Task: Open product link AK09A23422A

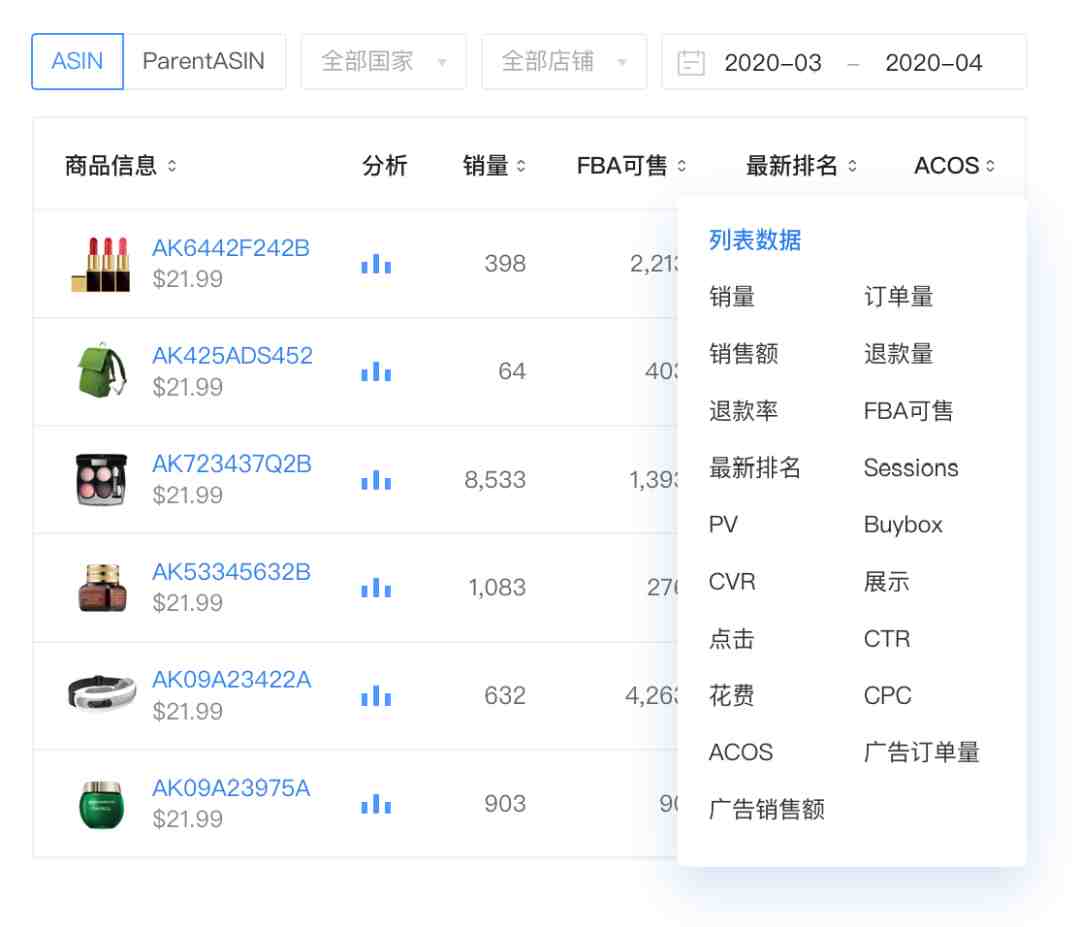Action: (231, 680)
